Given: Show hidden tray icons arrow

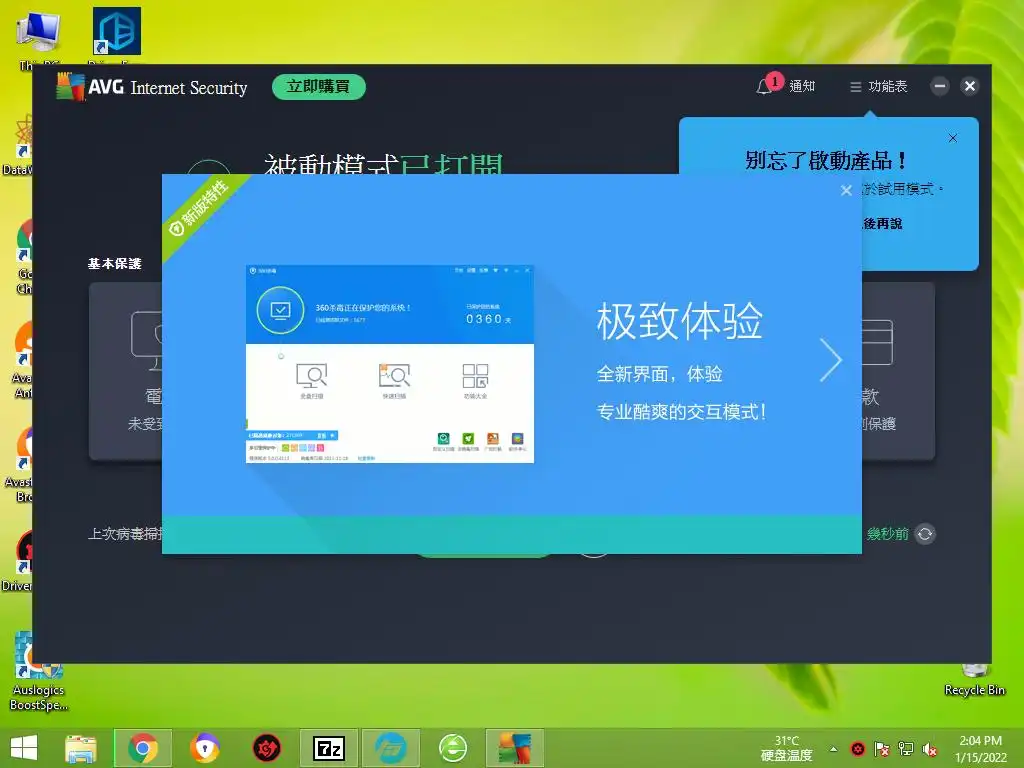Looking at the screenshot, I should pyautogui.click(x=833, y=749).
